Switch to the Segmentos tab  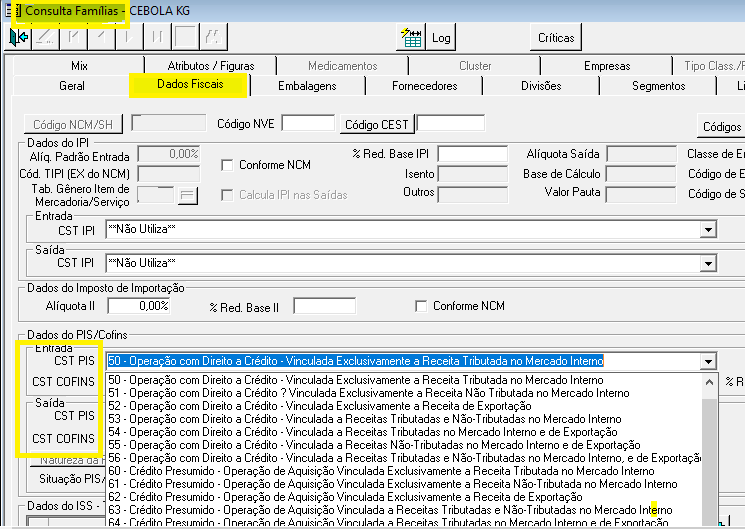point(659,86)
